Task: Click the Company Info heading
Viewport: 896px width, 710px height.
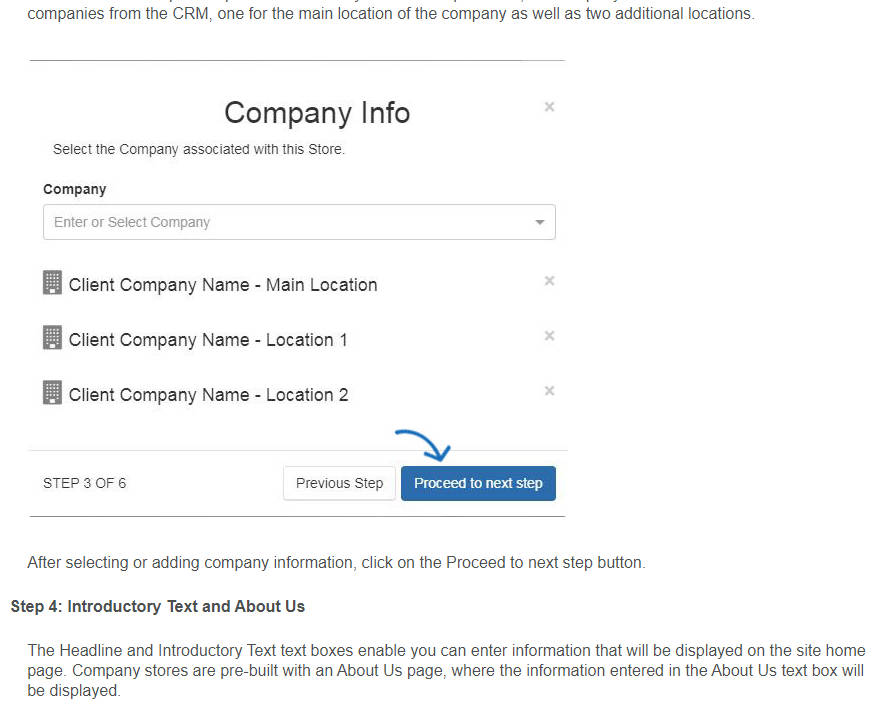Action: (x=317, y=113)
